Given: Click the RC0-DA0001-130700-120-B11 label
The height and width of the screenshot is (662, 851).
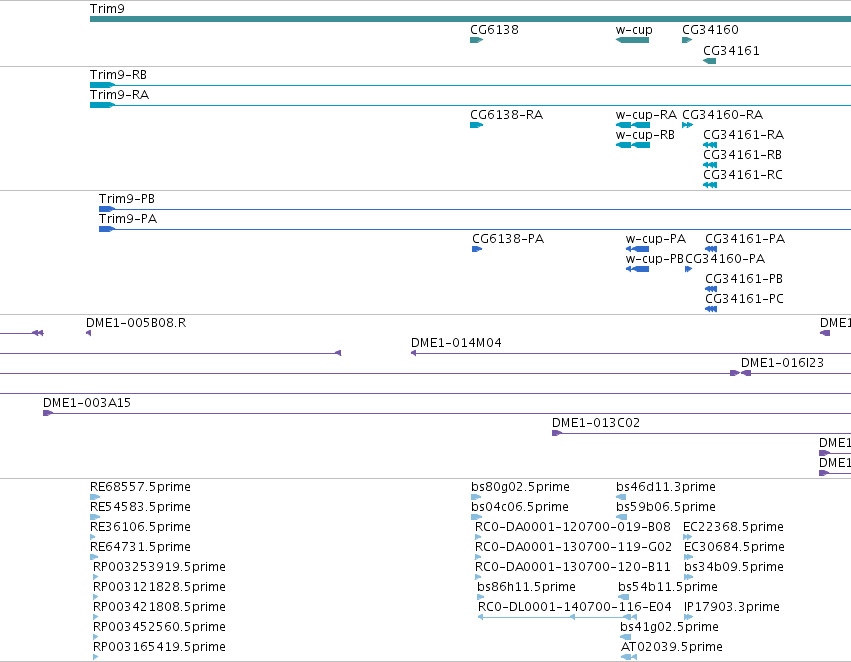Looking at the screenshot, I should (573, 567).
